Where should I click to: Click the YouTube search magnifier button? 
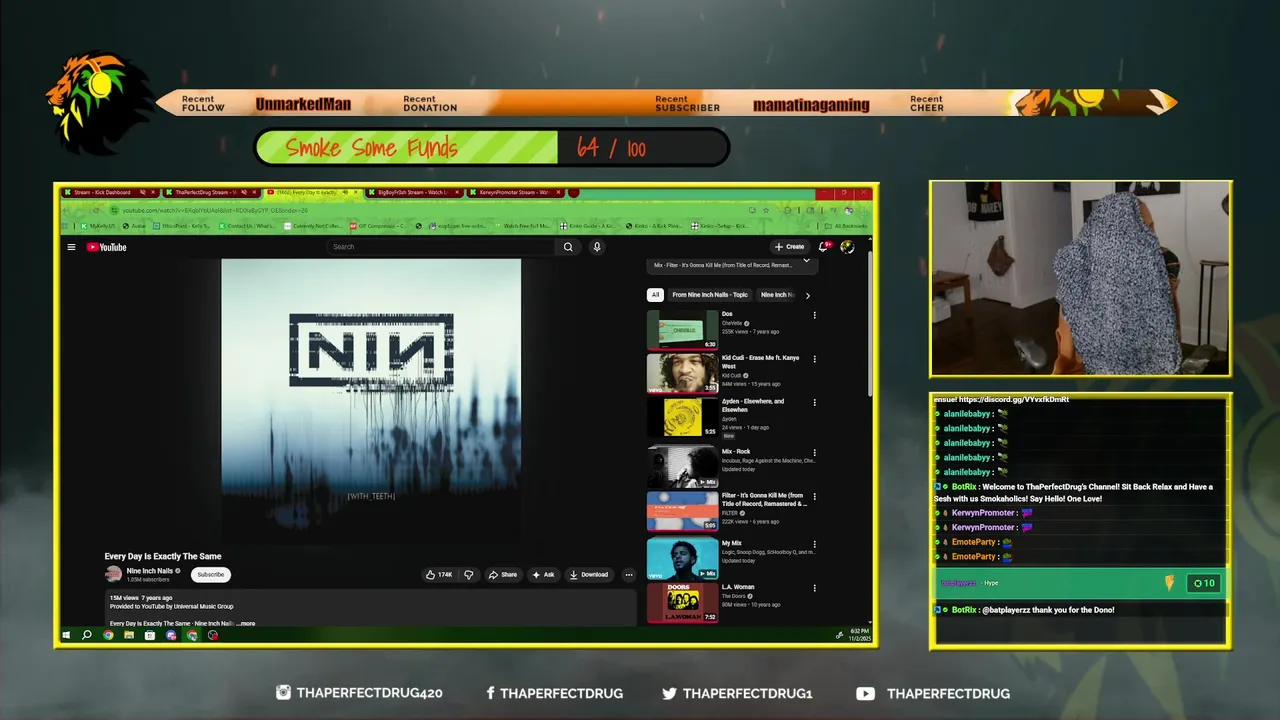point(568,247)
